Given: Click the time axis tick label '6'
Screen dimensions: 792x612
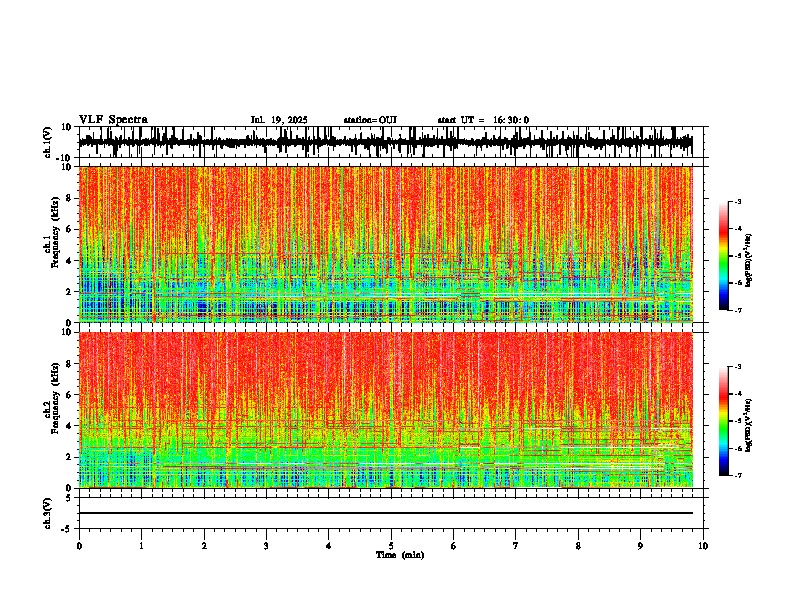Looking at the screenshot, I should coord(454,546).
